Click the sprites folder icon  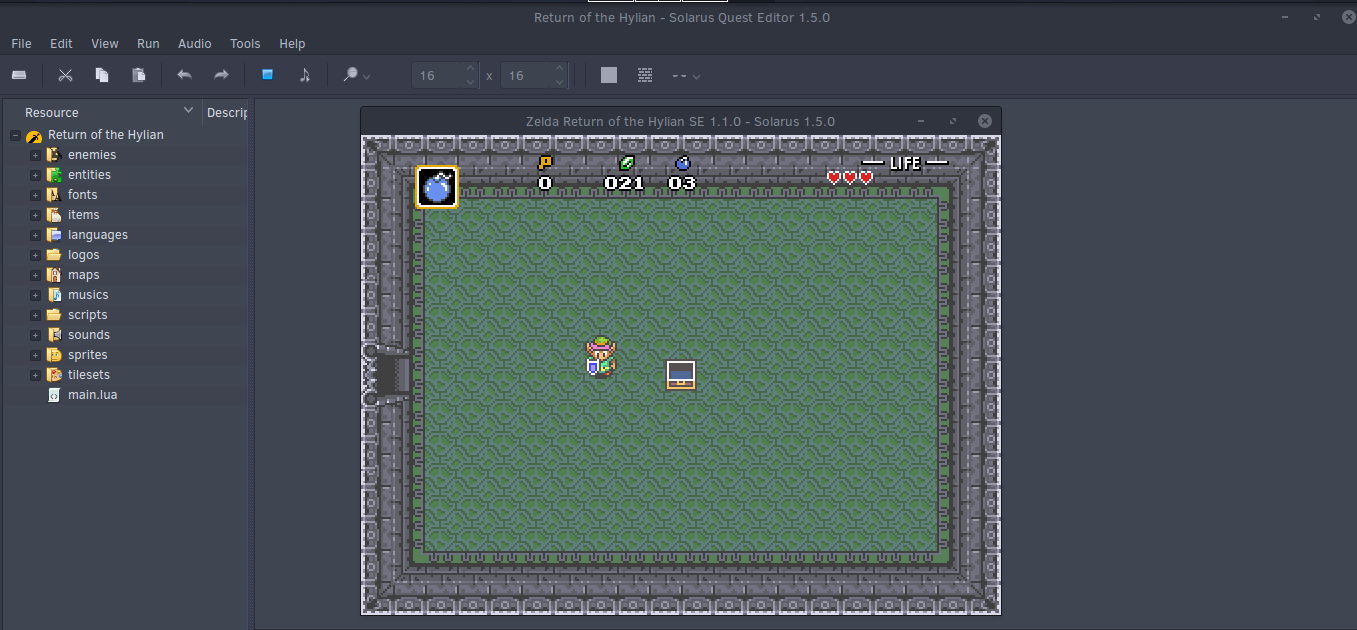point(54,355)
